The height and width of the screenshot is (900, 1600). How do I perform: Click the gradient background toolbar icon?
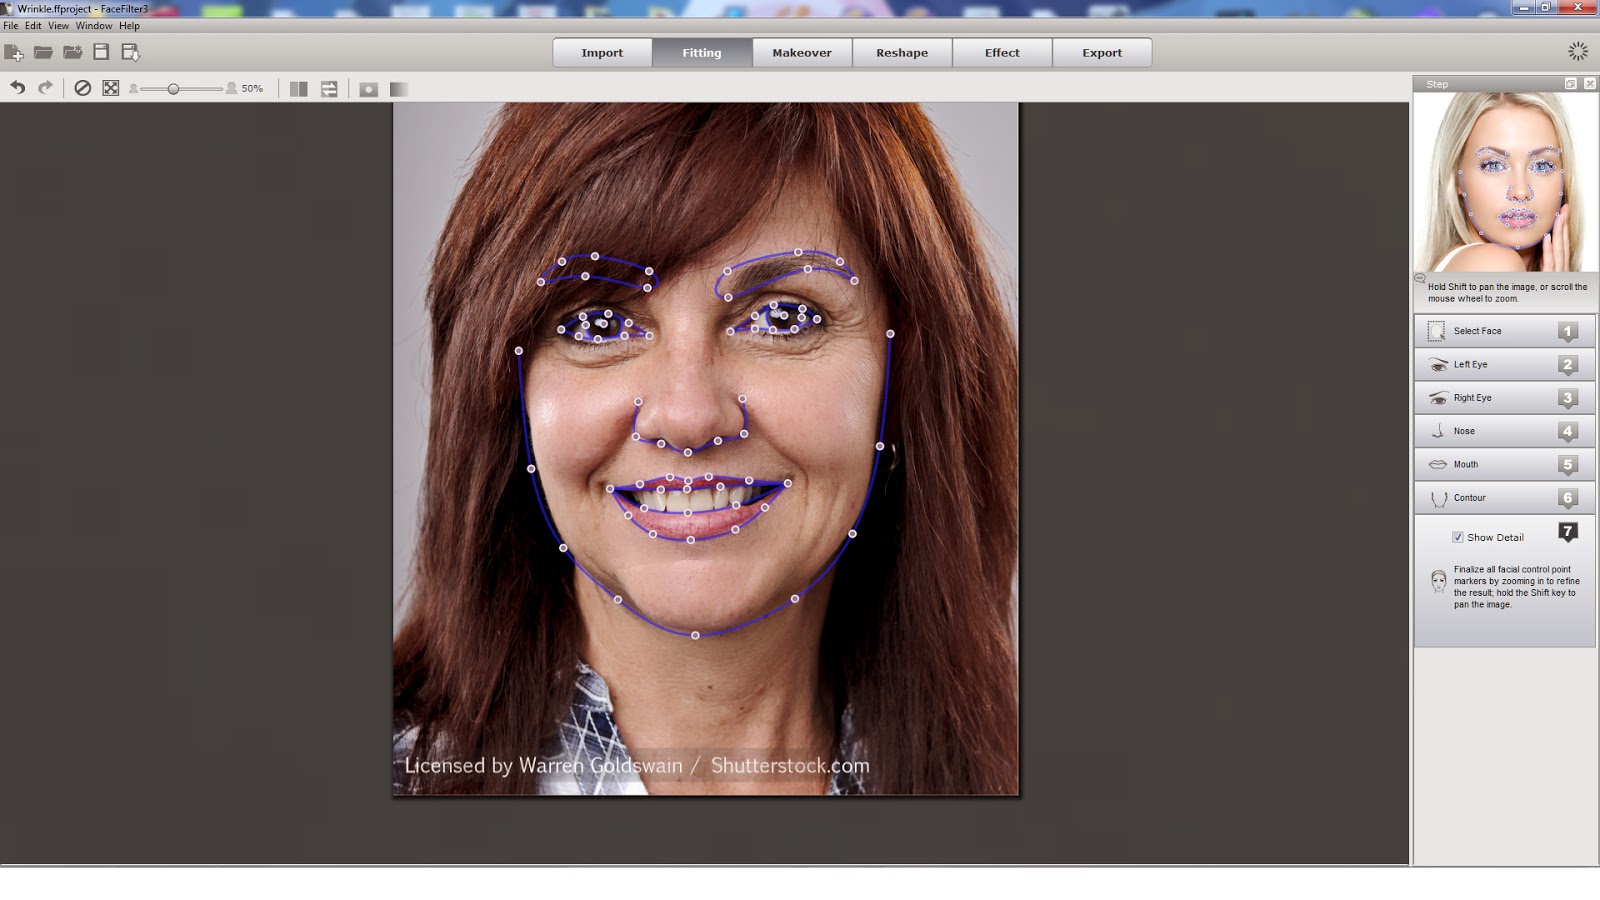(x=398, y=89)
